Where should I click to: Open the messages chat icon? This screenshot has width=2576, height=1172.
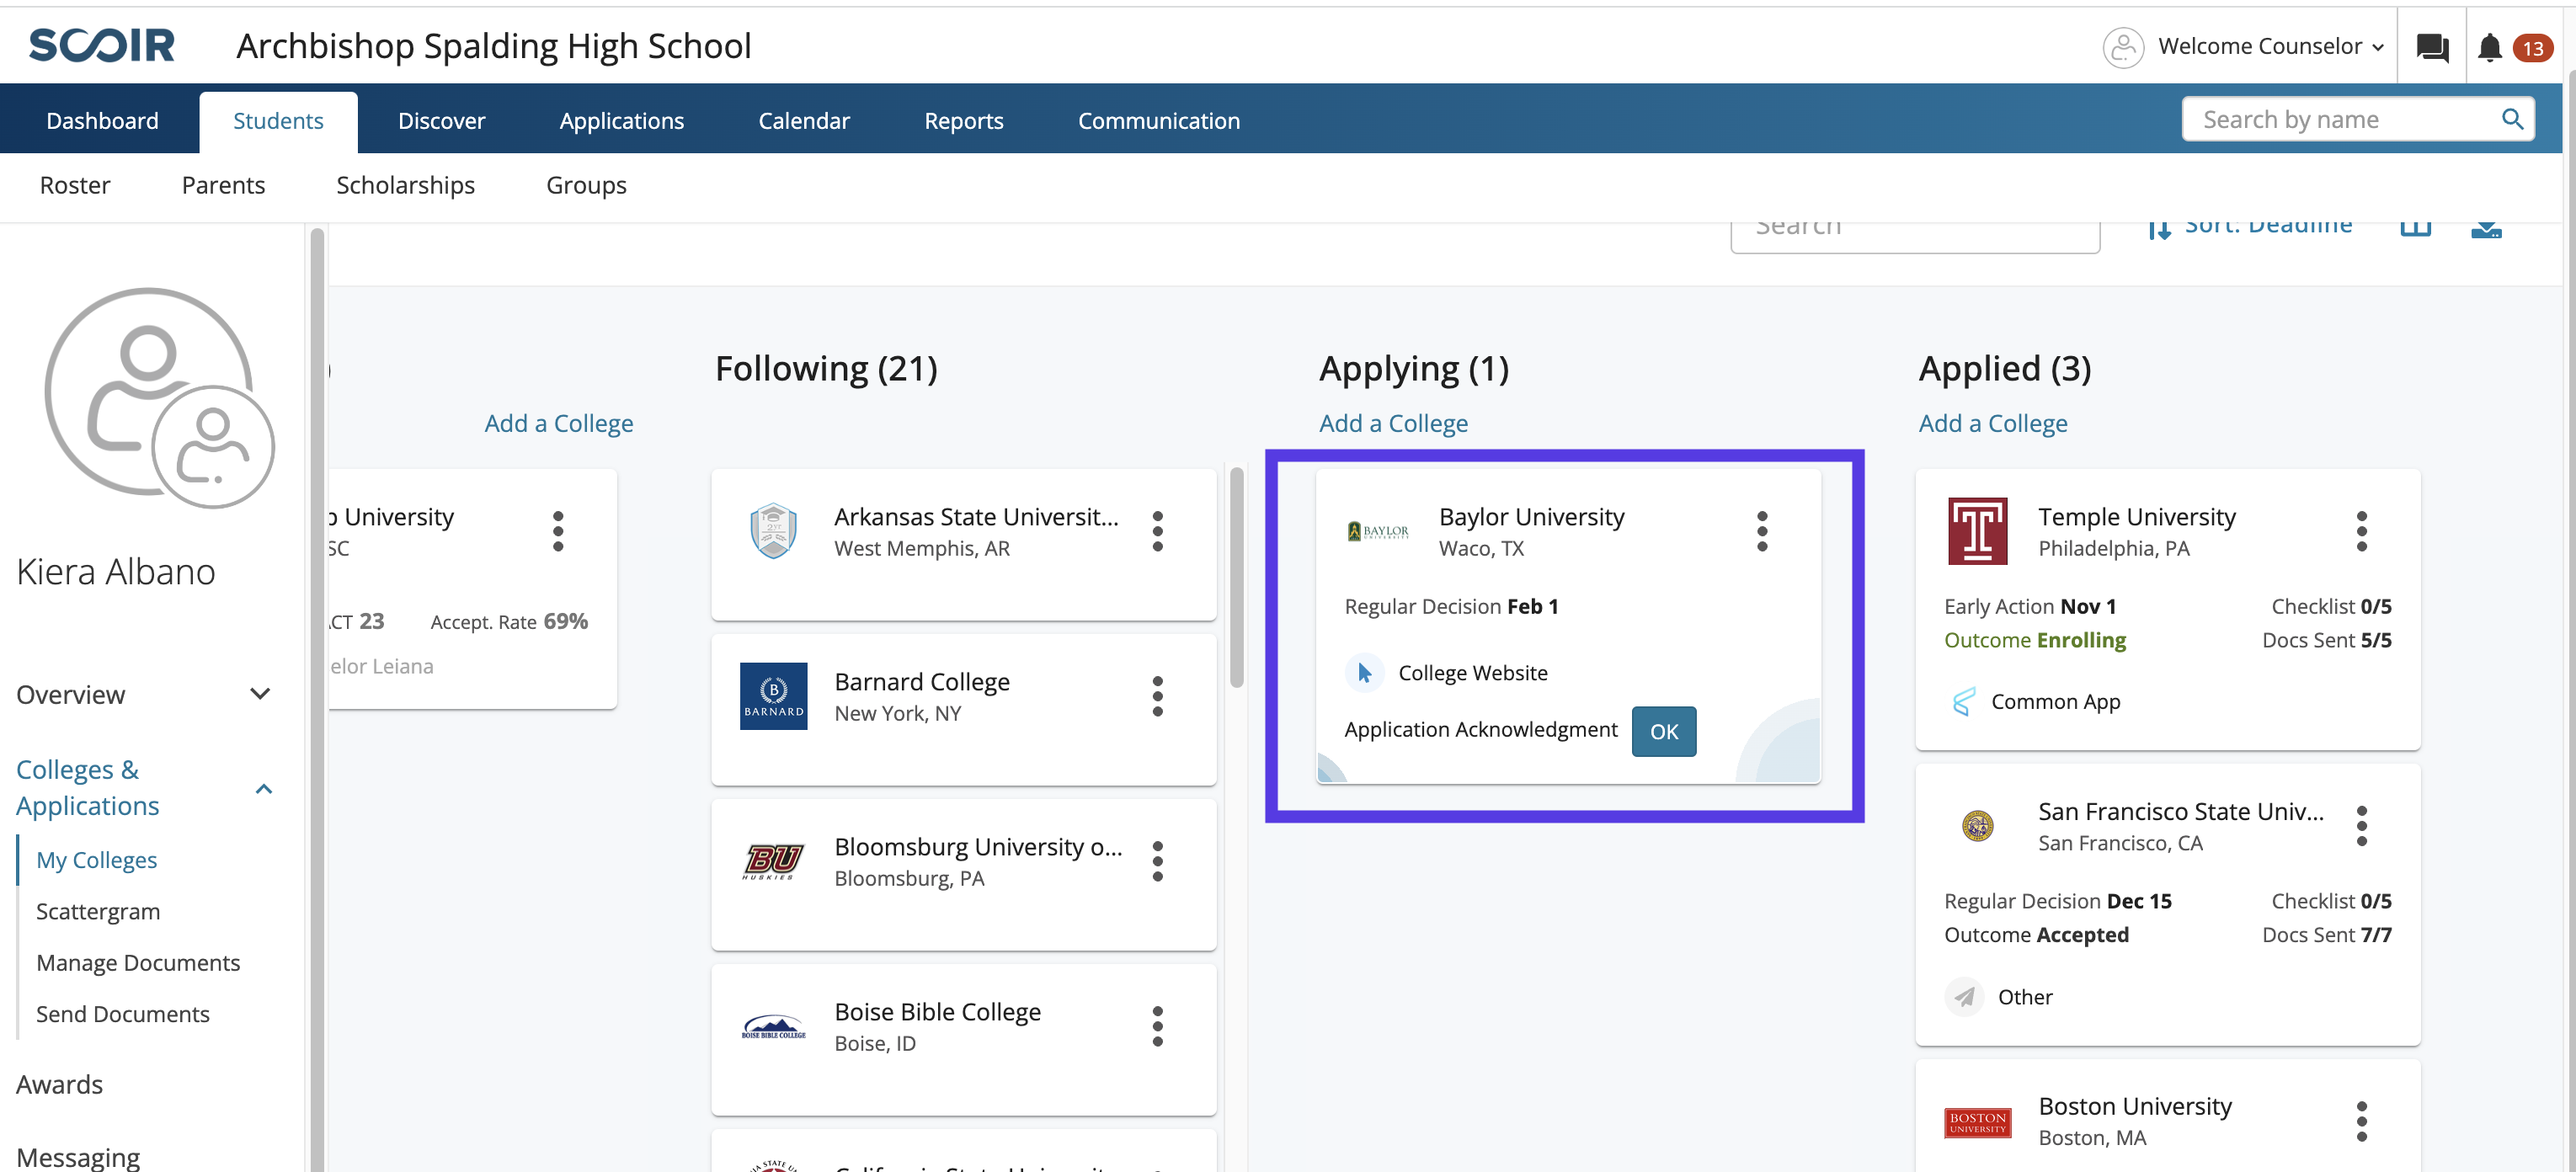coord(2431,47)
